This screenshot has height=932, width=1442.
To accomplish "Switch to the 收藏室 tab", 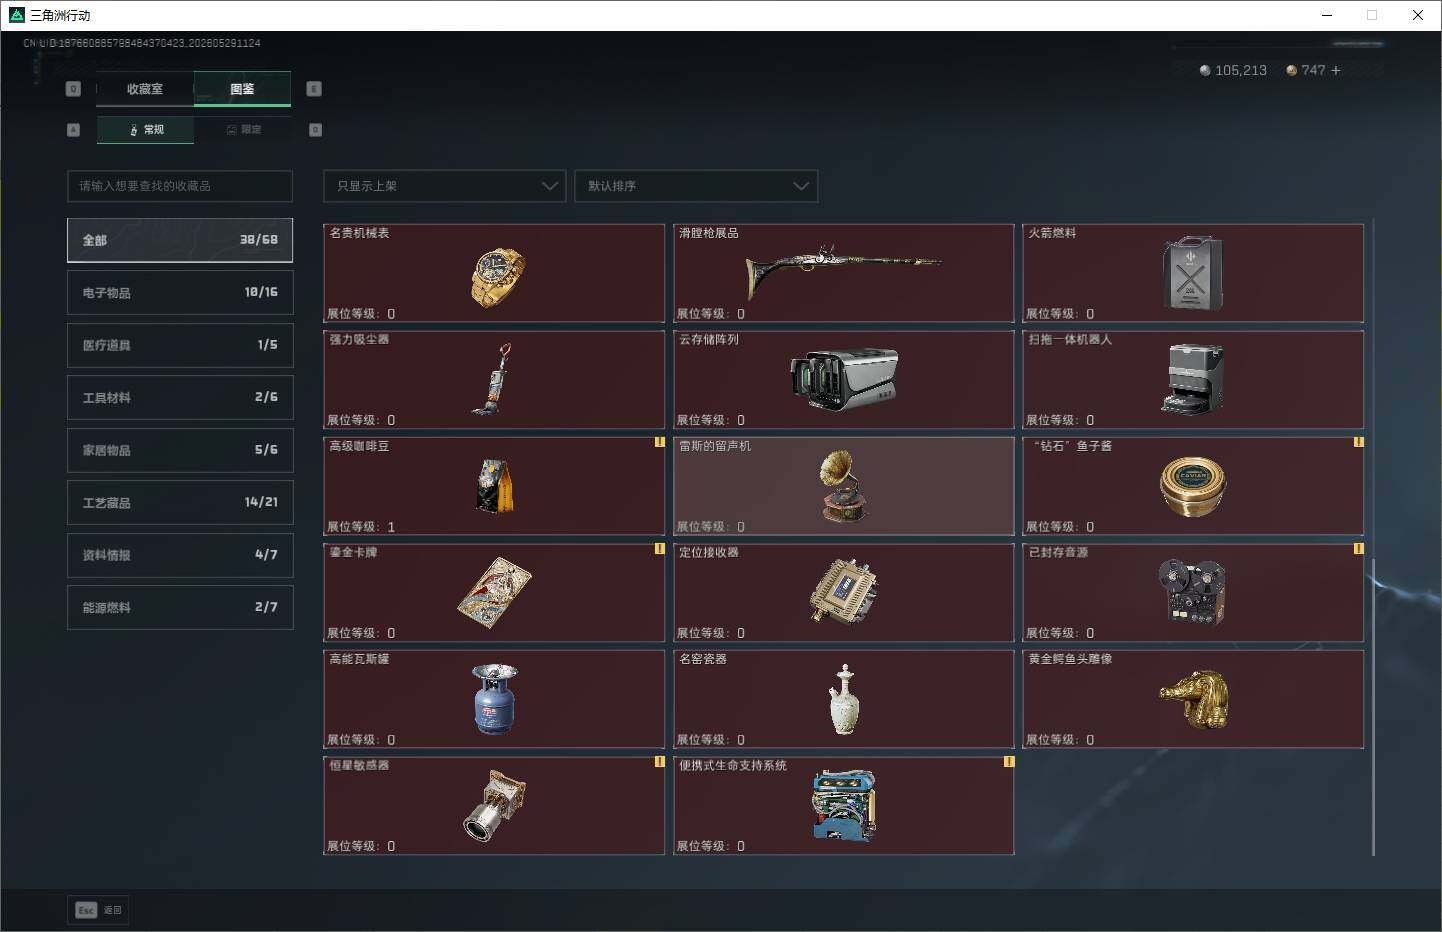I will click(145, 89).
